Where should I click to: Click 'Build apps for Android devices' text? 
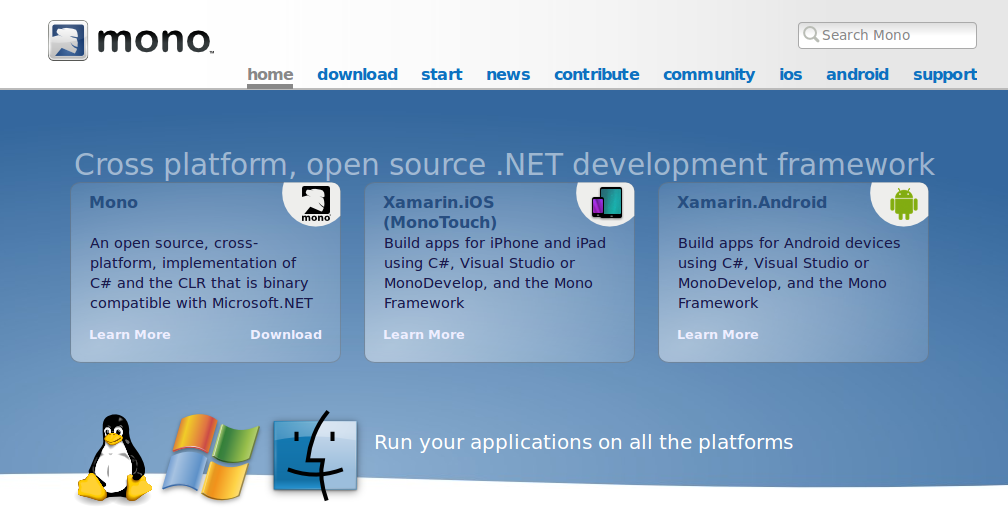click(789, 243)
